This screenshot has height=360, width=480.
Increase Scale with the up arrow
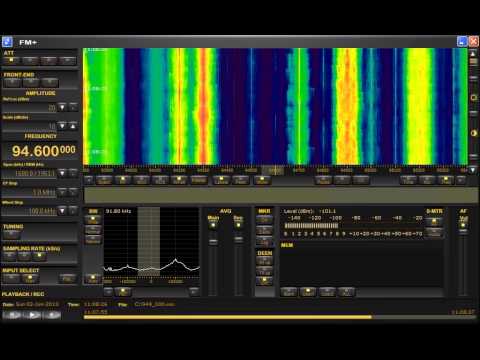73,126
